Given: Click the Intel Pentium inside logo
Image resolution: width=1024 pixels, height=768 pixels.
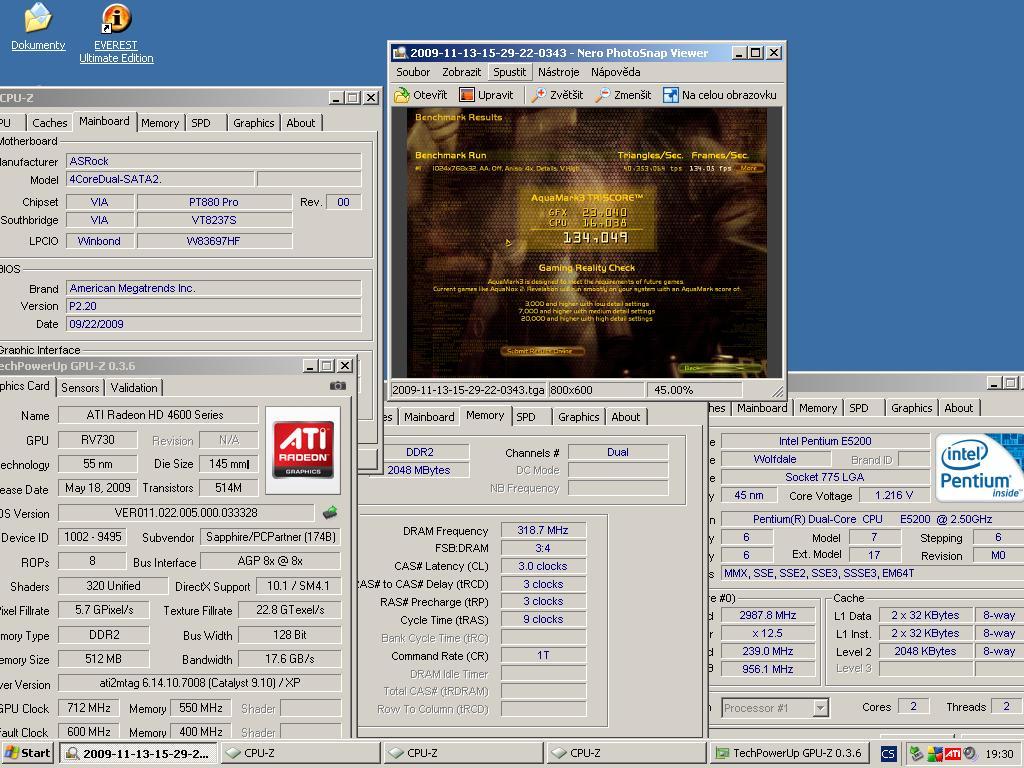Looking at the screenshot, I should tap(978, 468).
